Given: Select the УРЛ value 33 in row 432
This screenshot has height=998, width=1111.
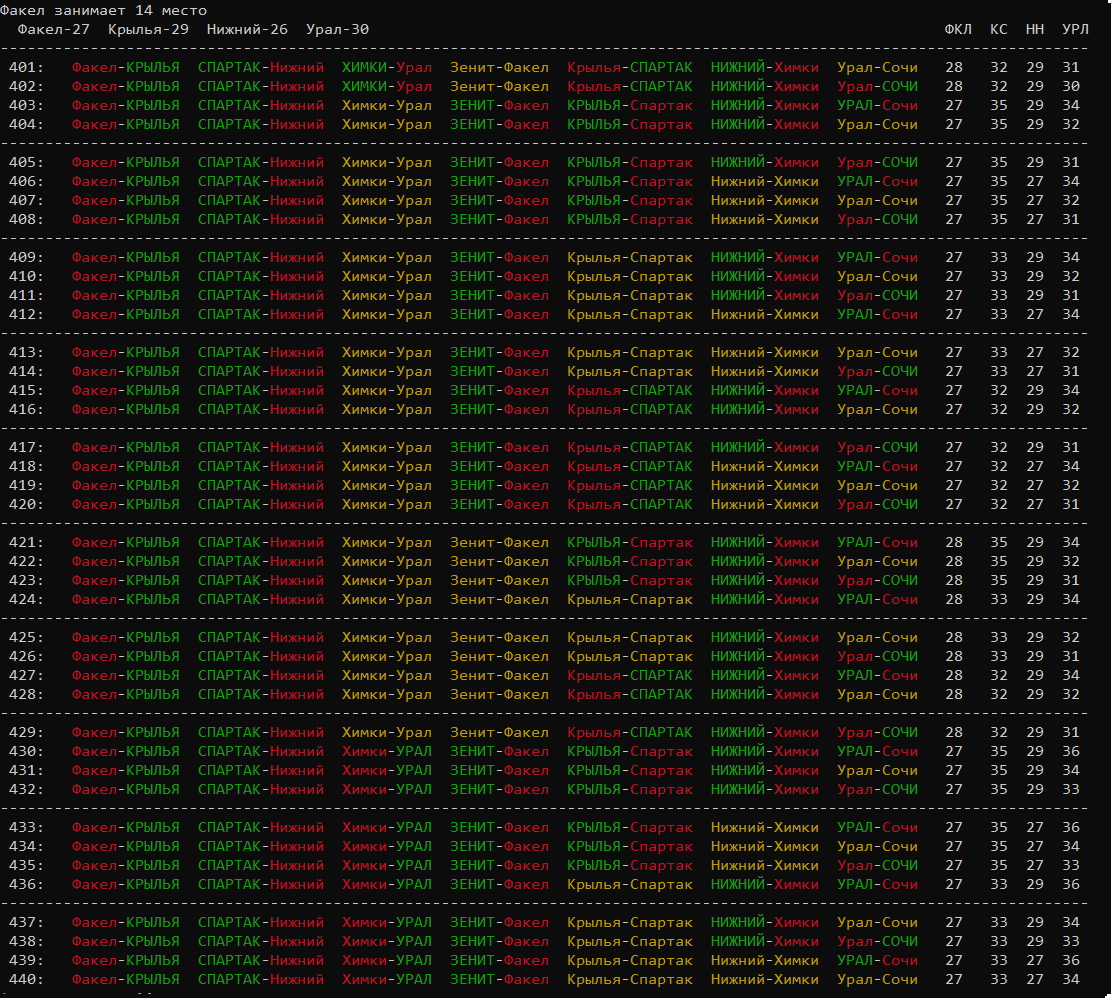Looking at the screenshot, I should click(x=1071, y=790).
